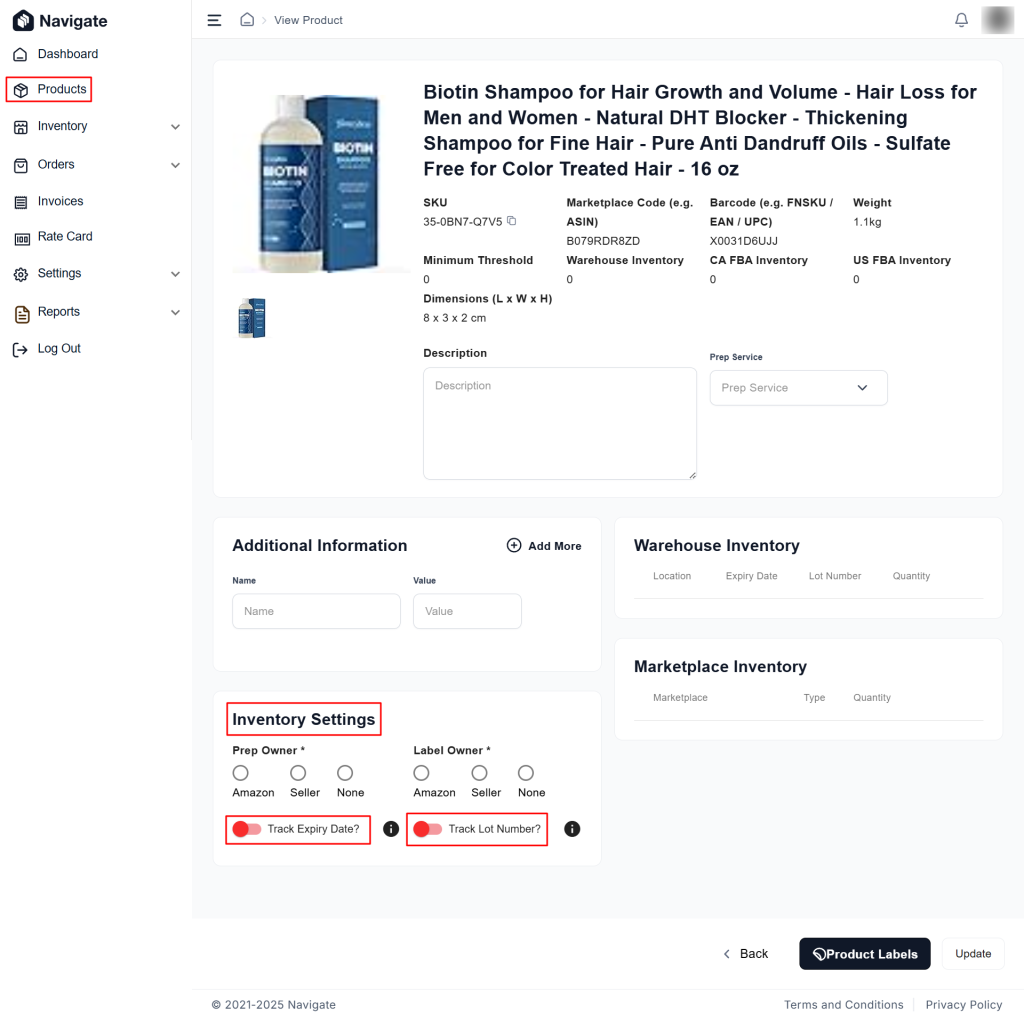Click the plus circle icon beside Add More
1024x1022 pixels.
point(514,545)
